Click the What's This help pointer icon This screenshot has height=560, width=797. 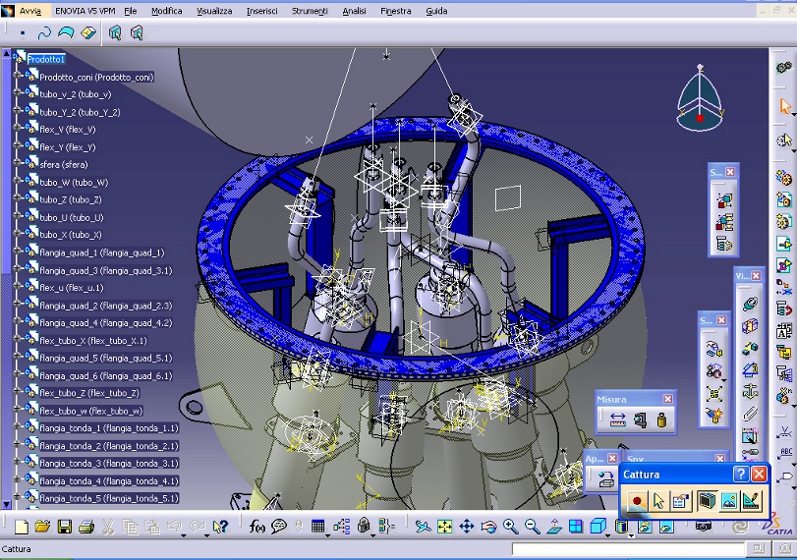click(x=220, y=526)
